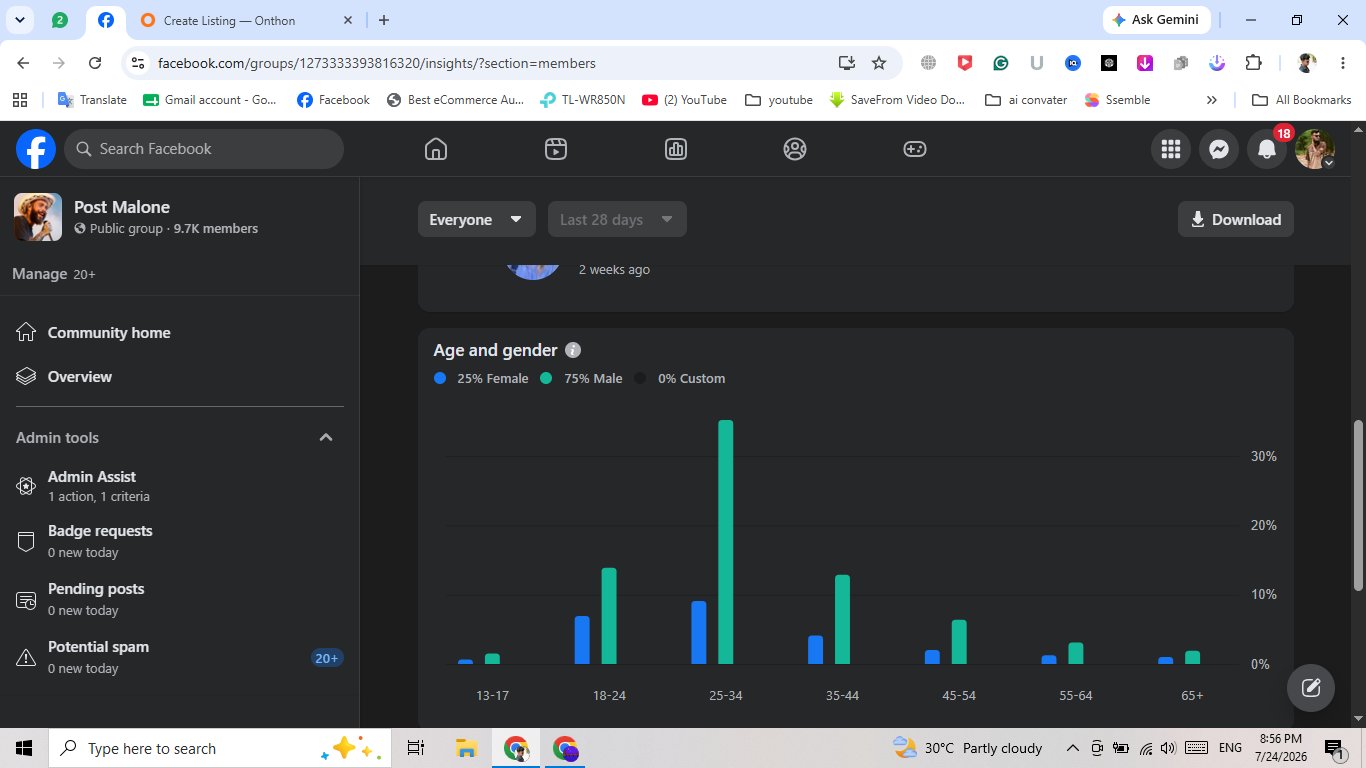Click the Download button

[1236, 220]
